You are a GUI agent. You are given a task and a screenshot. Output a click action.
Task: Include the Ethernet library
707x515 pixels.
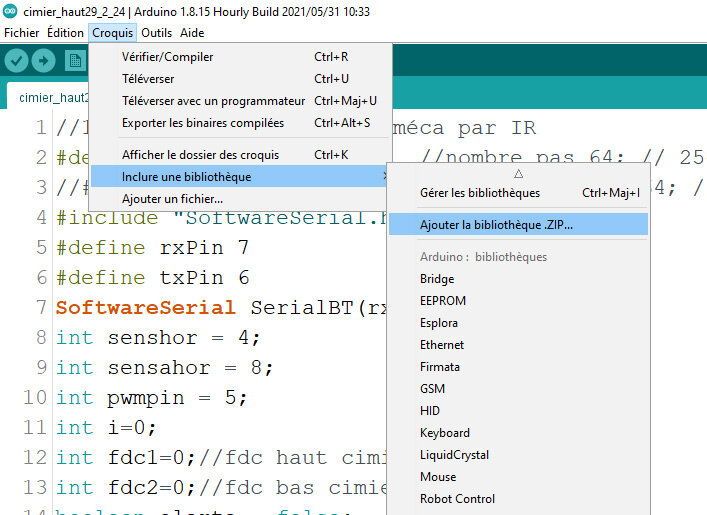pyautogui.click(x=518, y=345)
